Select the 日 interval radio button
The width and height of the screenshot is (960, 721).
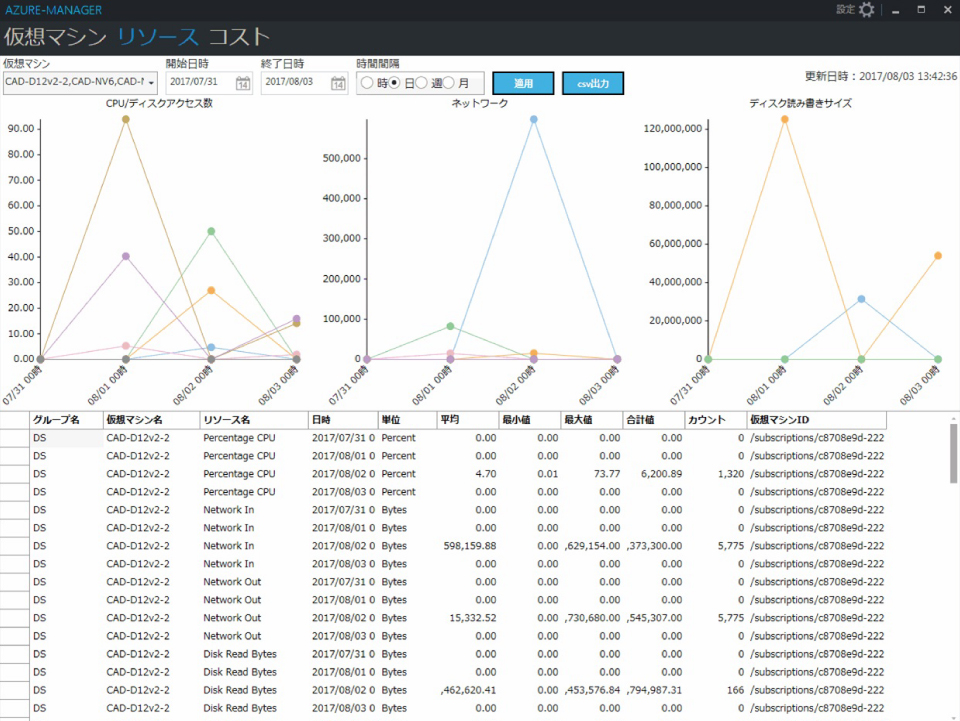[395, 83]
